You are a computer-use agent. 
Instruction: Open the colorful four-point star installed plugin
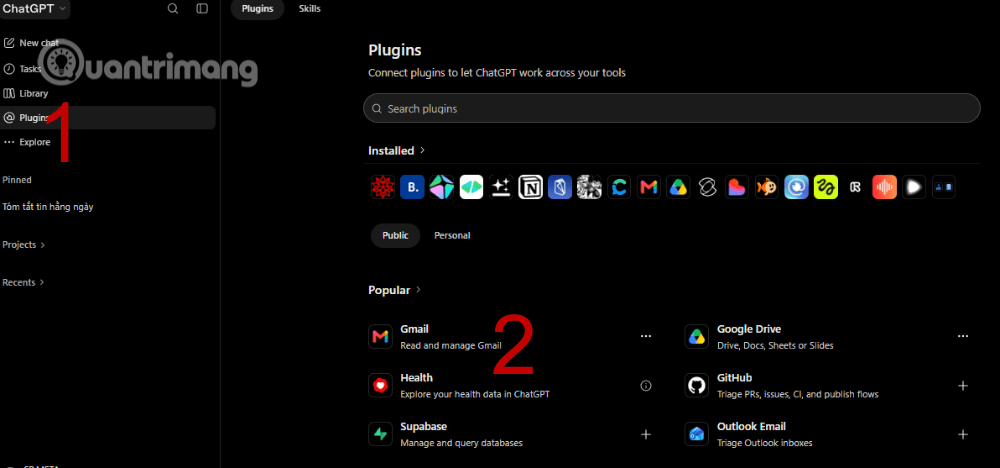coord(442,187)
